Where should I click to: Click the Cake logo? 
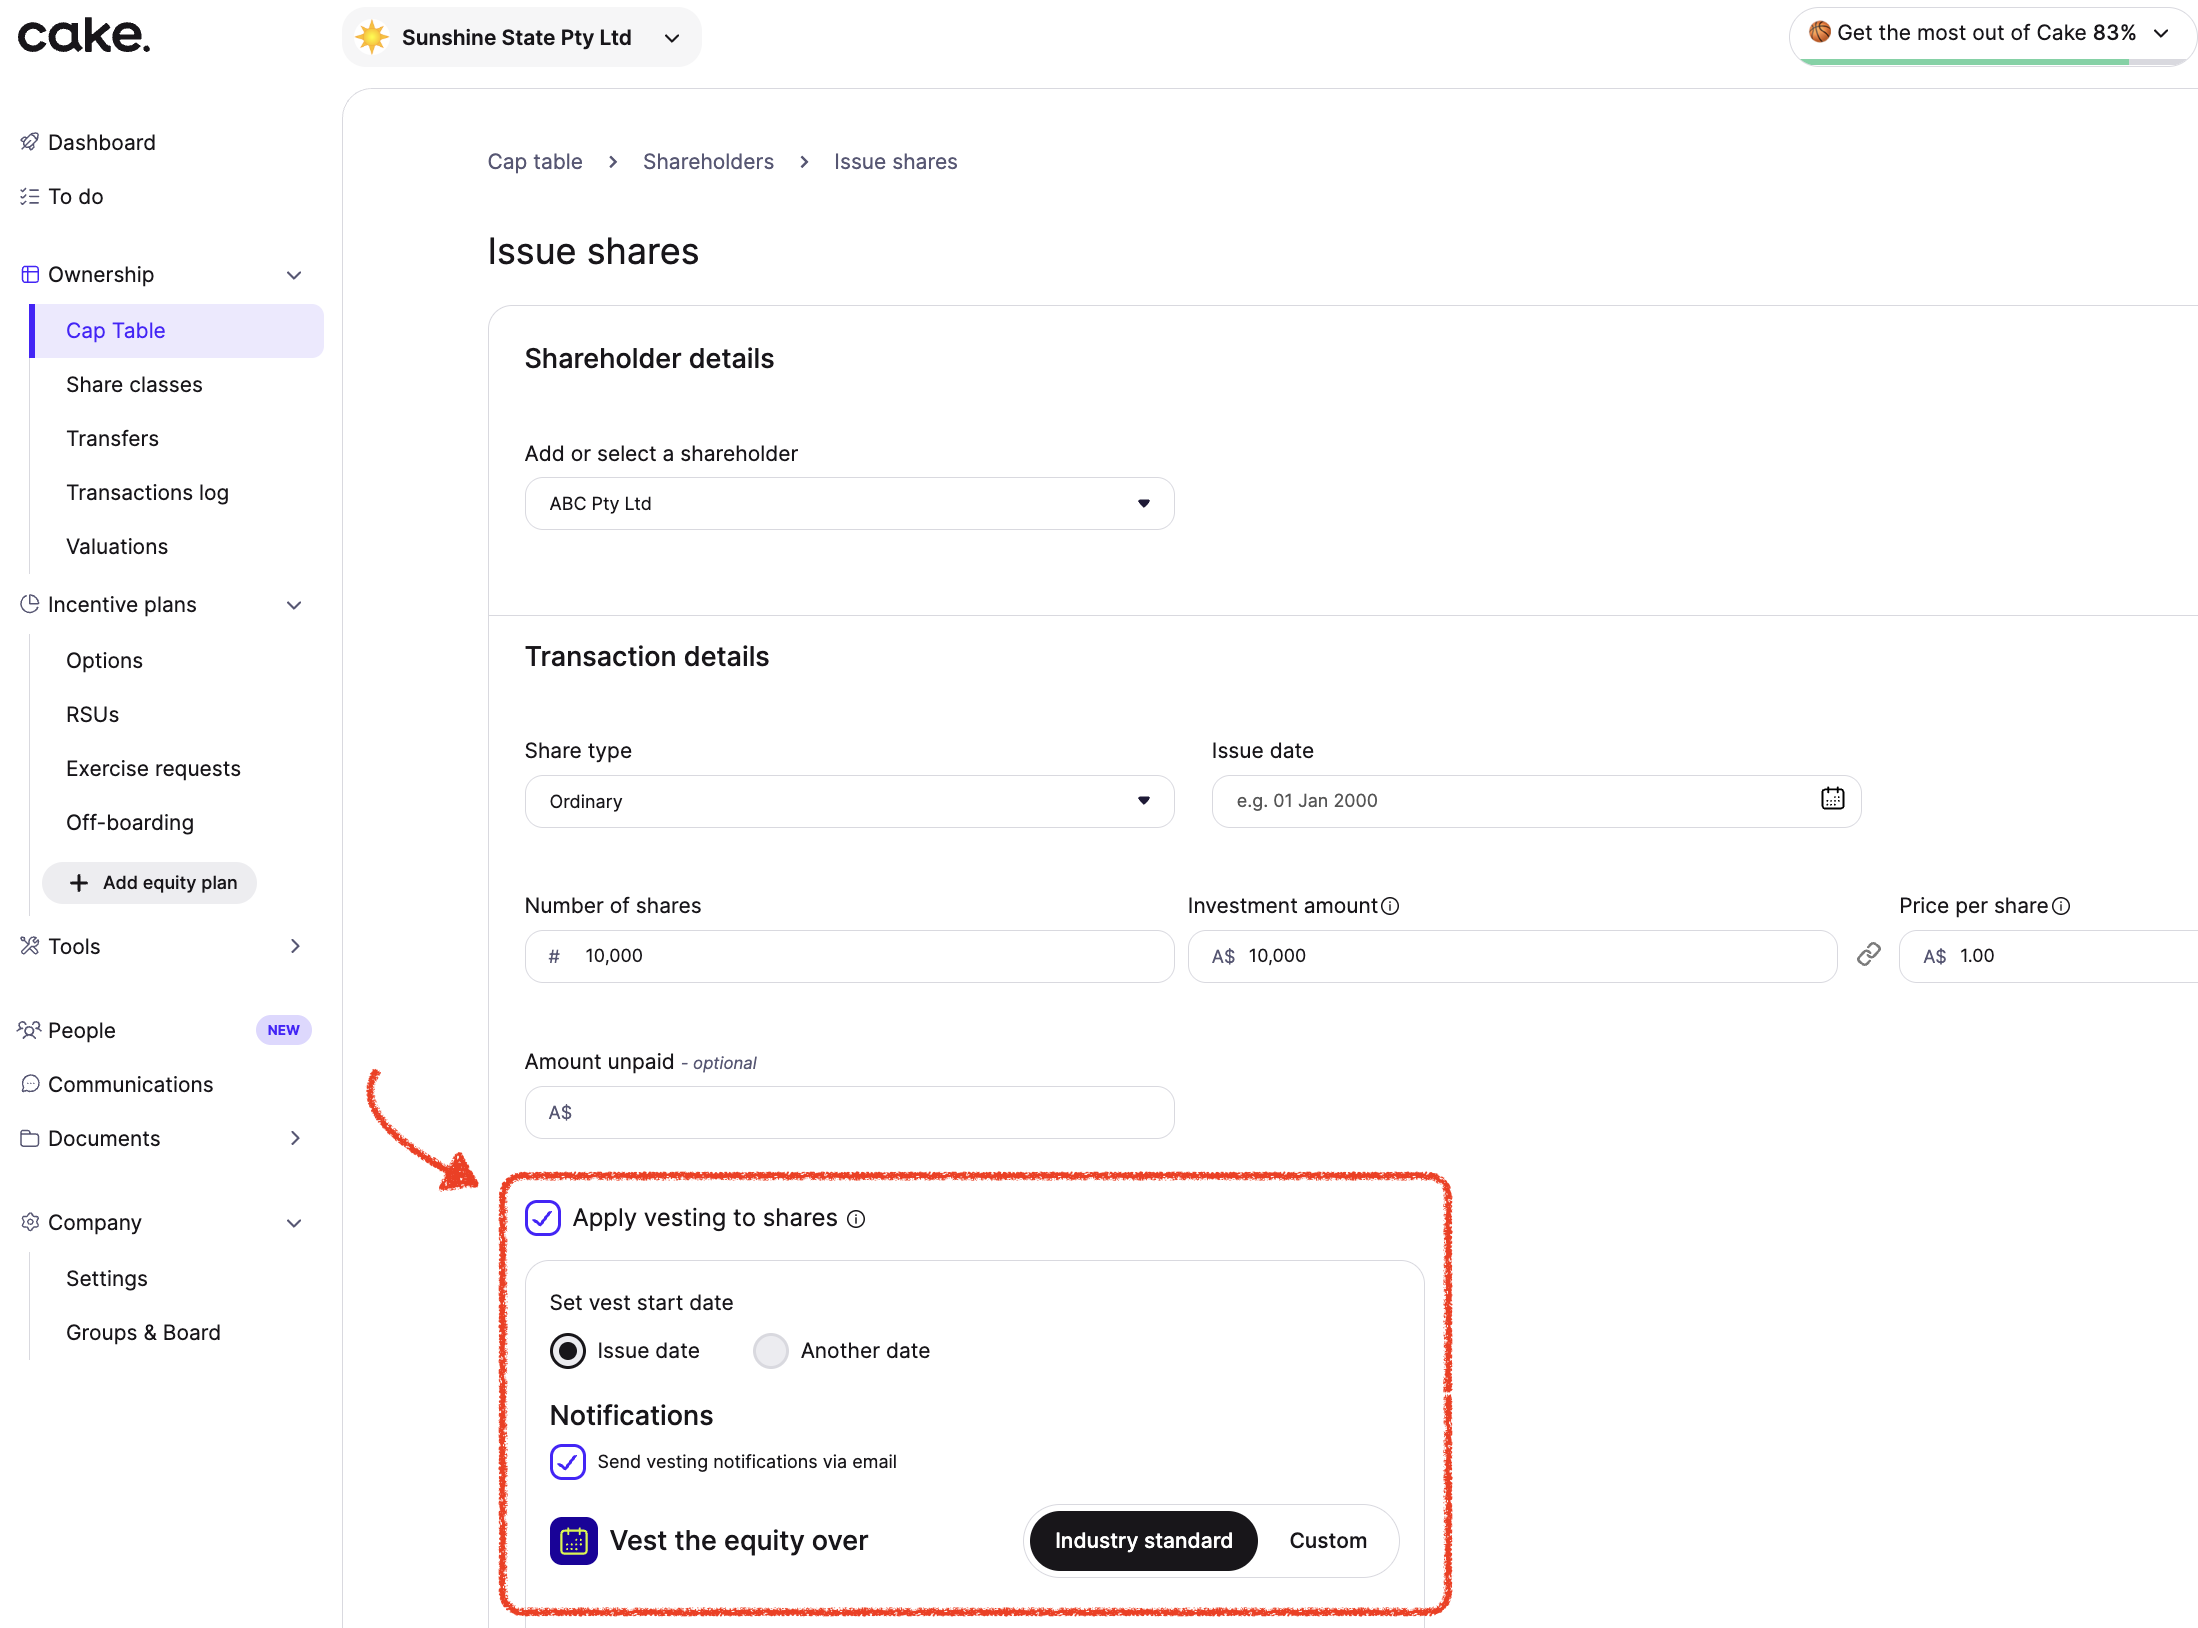[x=84, y=37]
